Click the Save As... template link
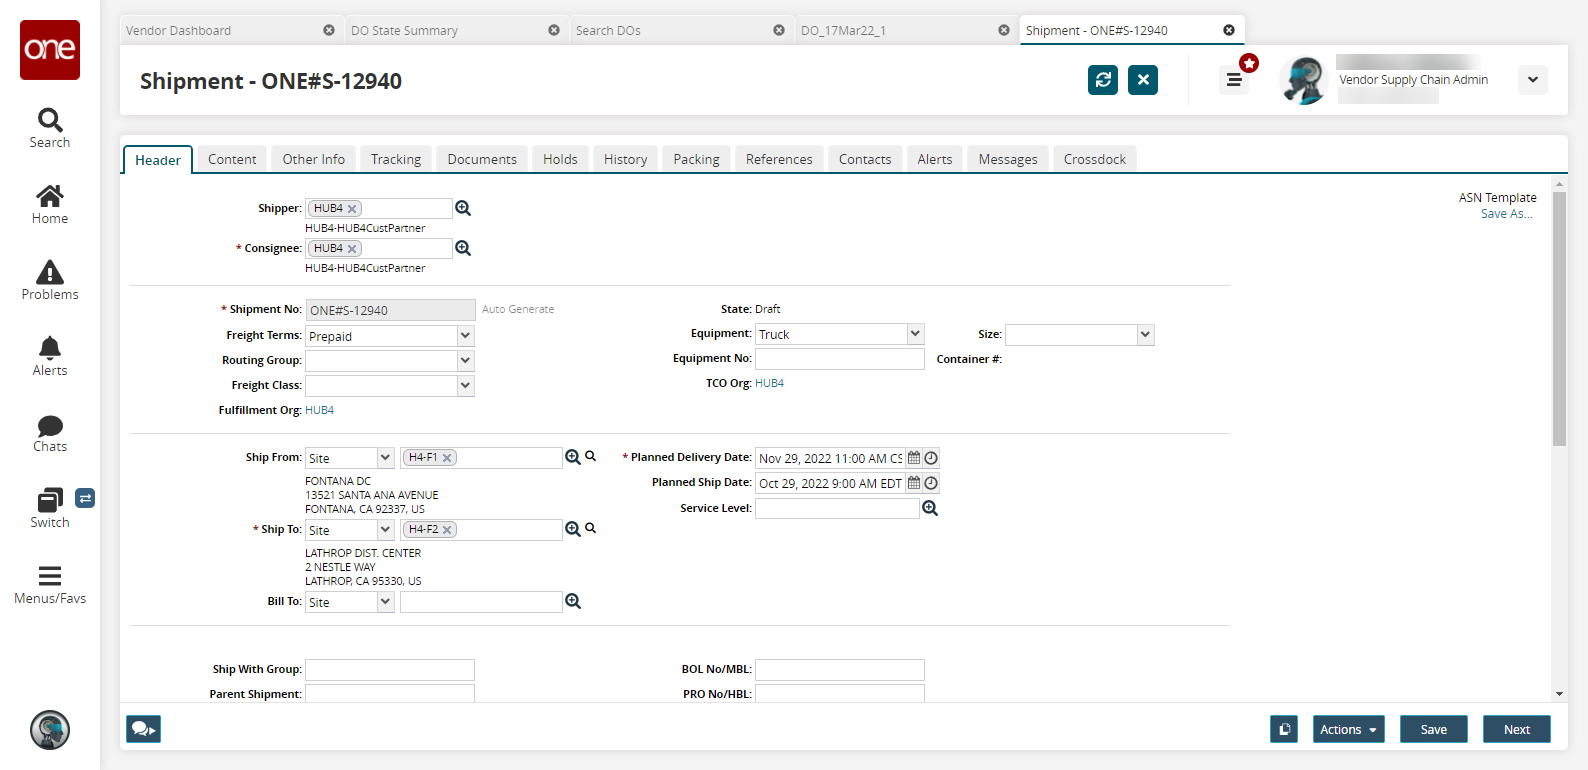Image resolution: width=1588 pixels, height=770 pixels. 1506,214
